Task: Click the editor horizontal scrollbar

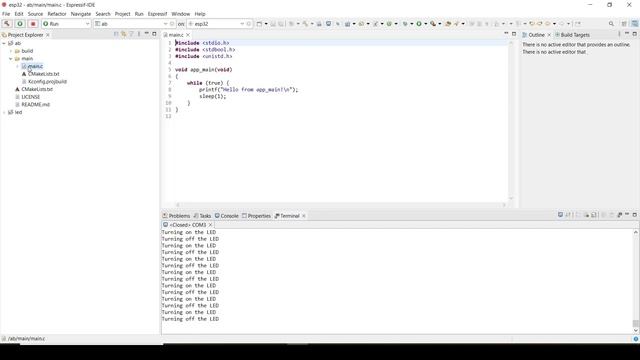Action: [x=341, y=205]
